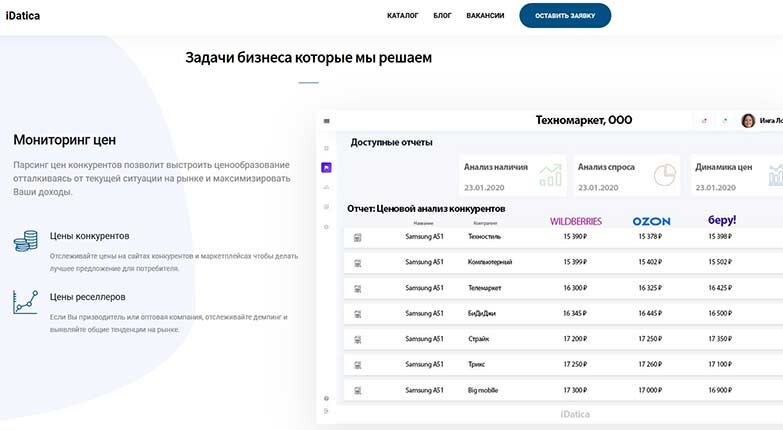Screen dimensions: 783x430
Task: Click the ОСТАВИТЬ ЗАЯВКУ button
Action: coord(565,15)
